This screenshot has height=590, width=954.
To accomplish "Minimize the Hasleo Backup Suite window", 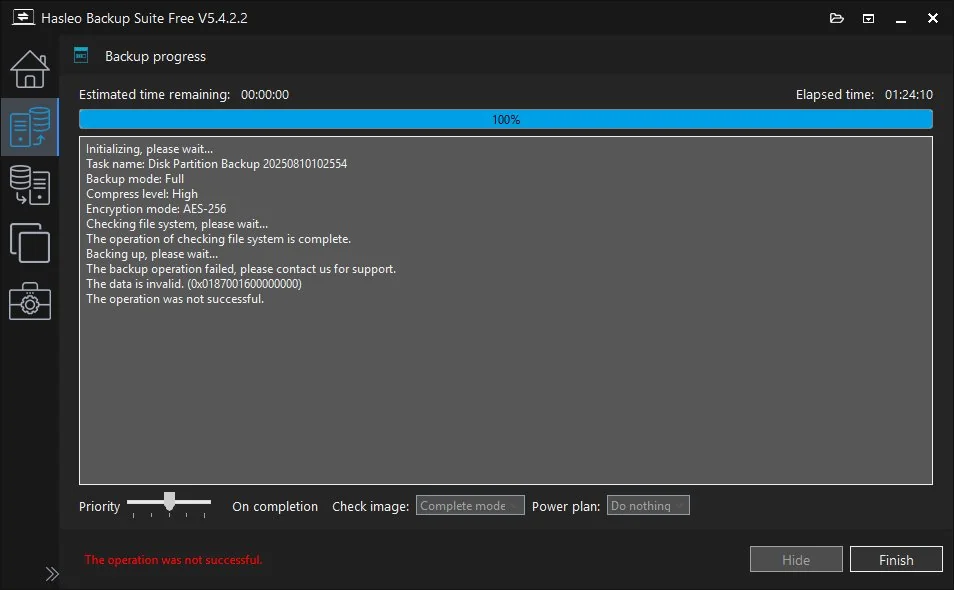I will click(x=900, y=19).
